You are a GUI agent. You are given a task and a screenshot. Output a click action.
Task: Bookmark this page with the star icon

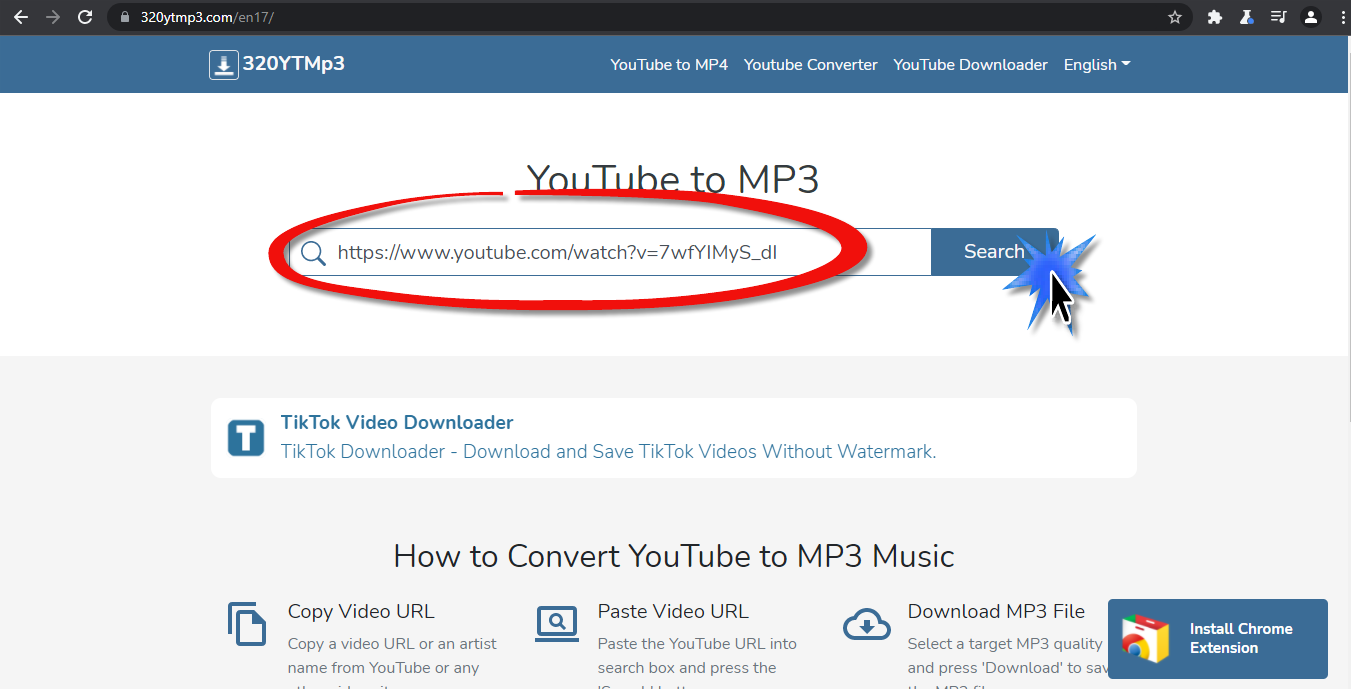[1175, 17]
